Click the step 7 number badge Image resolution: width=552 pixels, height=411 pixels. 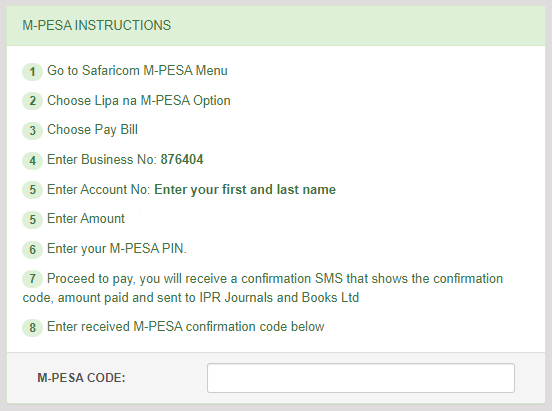click(32, 279)
